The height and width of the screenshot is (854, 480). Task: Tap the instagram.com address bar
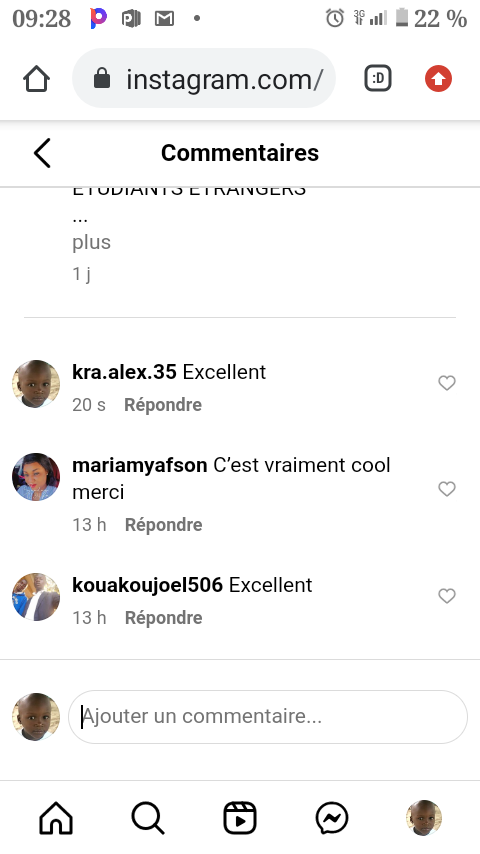click(204, 79)
